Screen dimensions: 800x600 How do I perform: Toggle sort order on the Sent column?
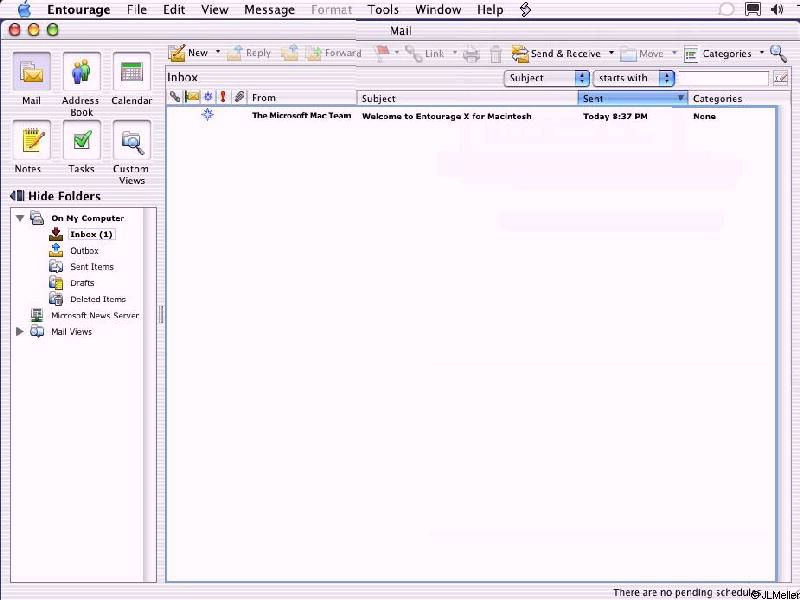[x=633, y=98]
